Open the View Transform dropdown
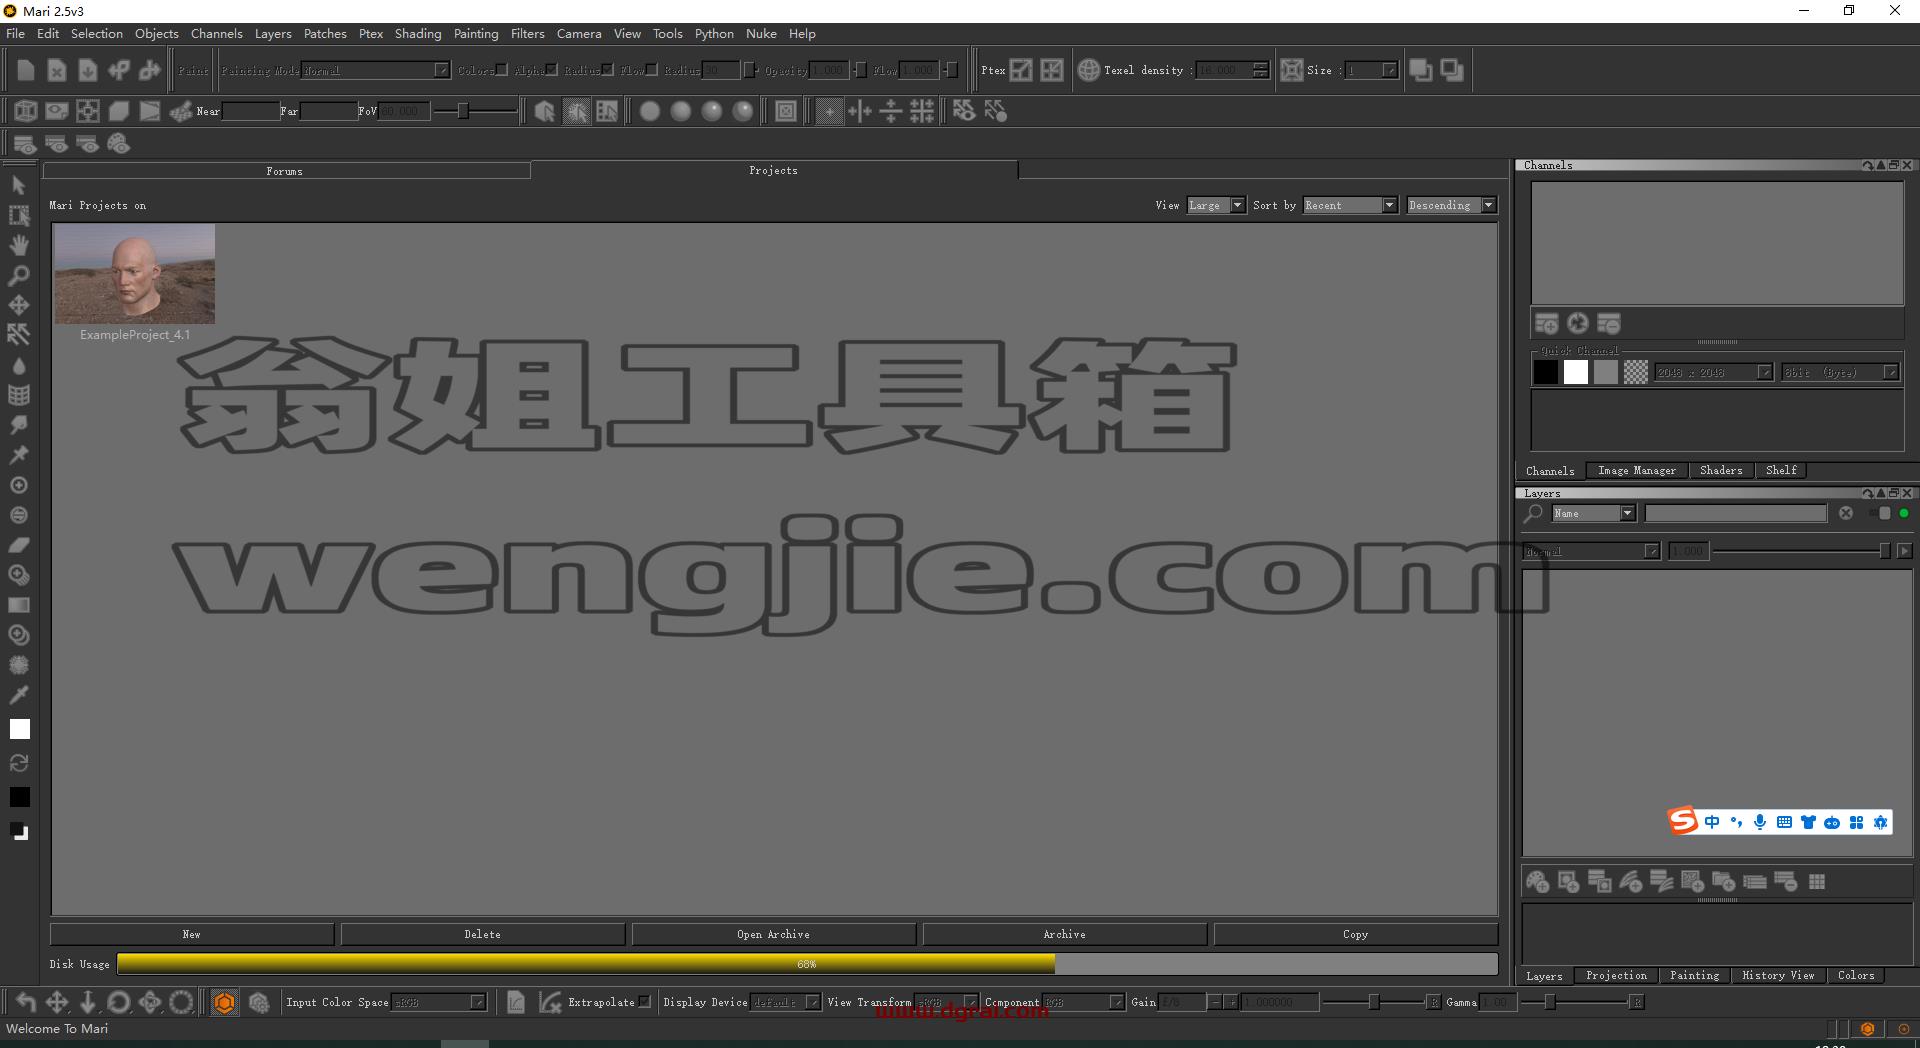The image size is (1920, 1048). pos(947,1002)
